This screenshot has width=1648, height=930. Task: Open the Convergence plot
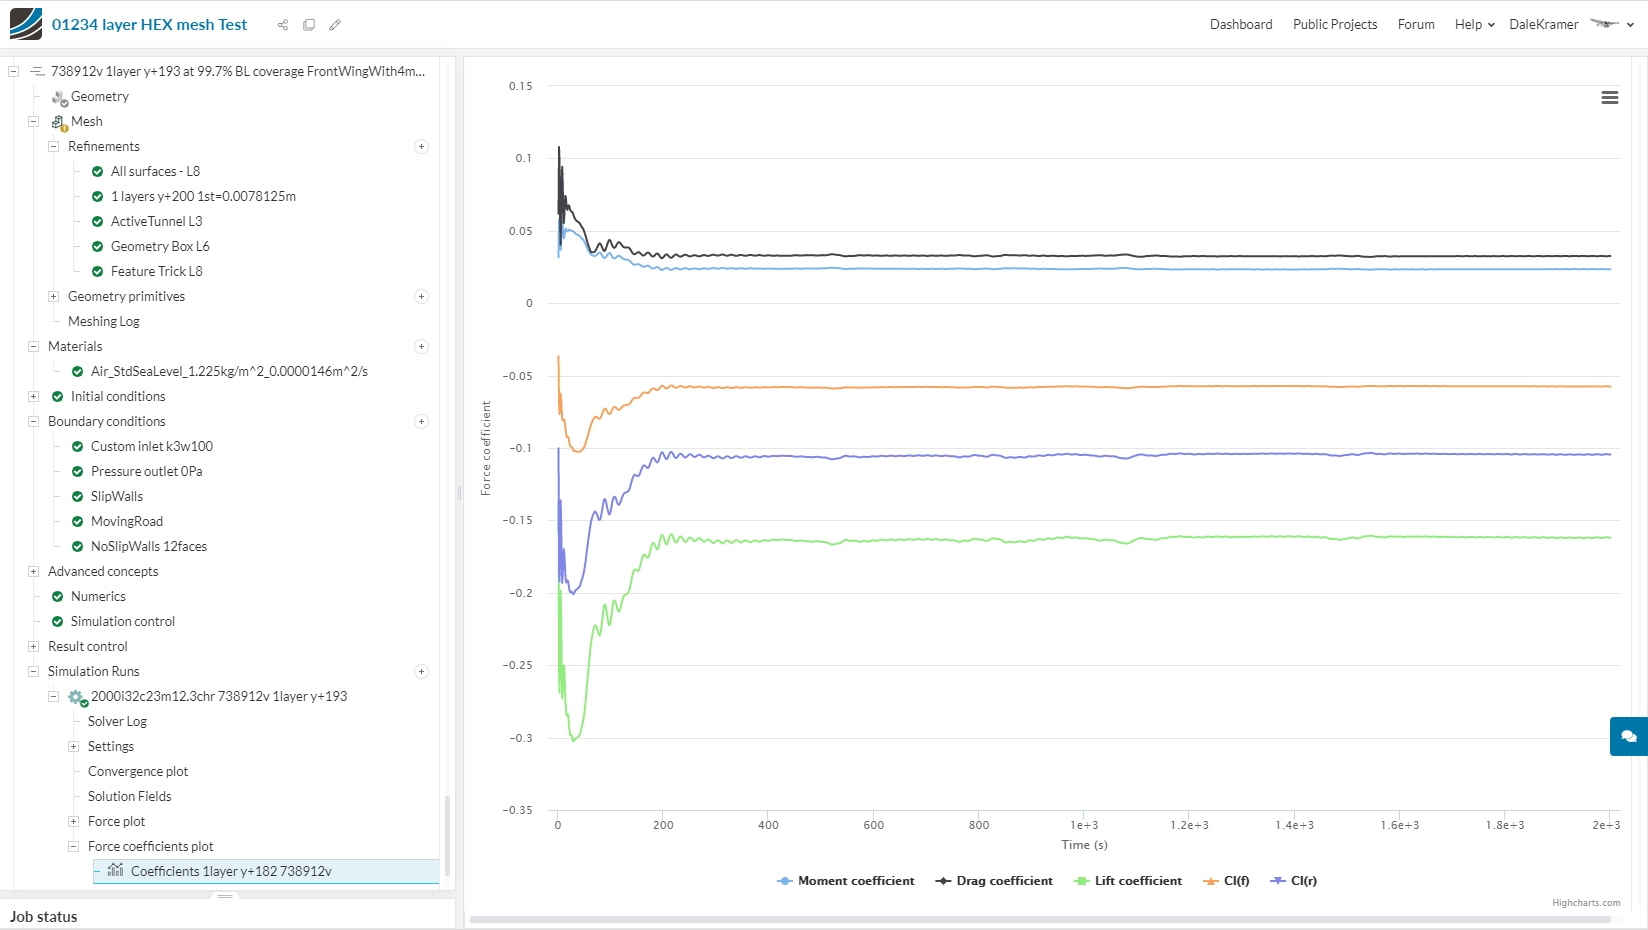coord(138,772)
